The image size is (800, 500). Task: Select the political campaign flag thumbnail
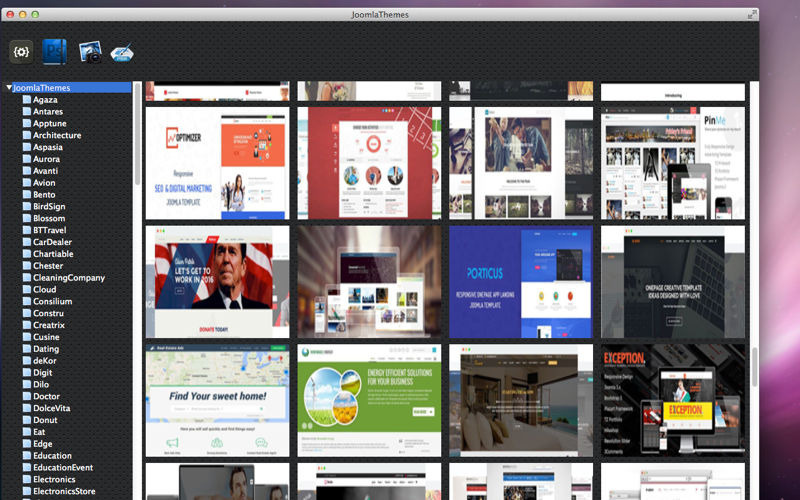point(217,282)
